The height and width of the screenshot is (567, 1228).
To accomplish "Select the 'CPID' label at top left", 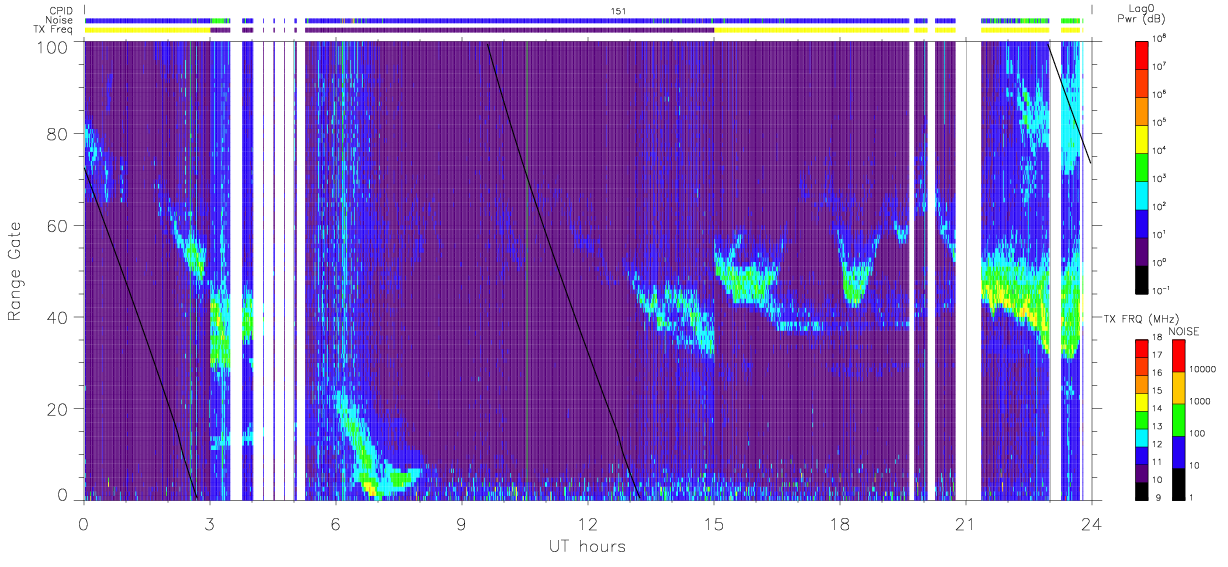I will pos(61,10).
